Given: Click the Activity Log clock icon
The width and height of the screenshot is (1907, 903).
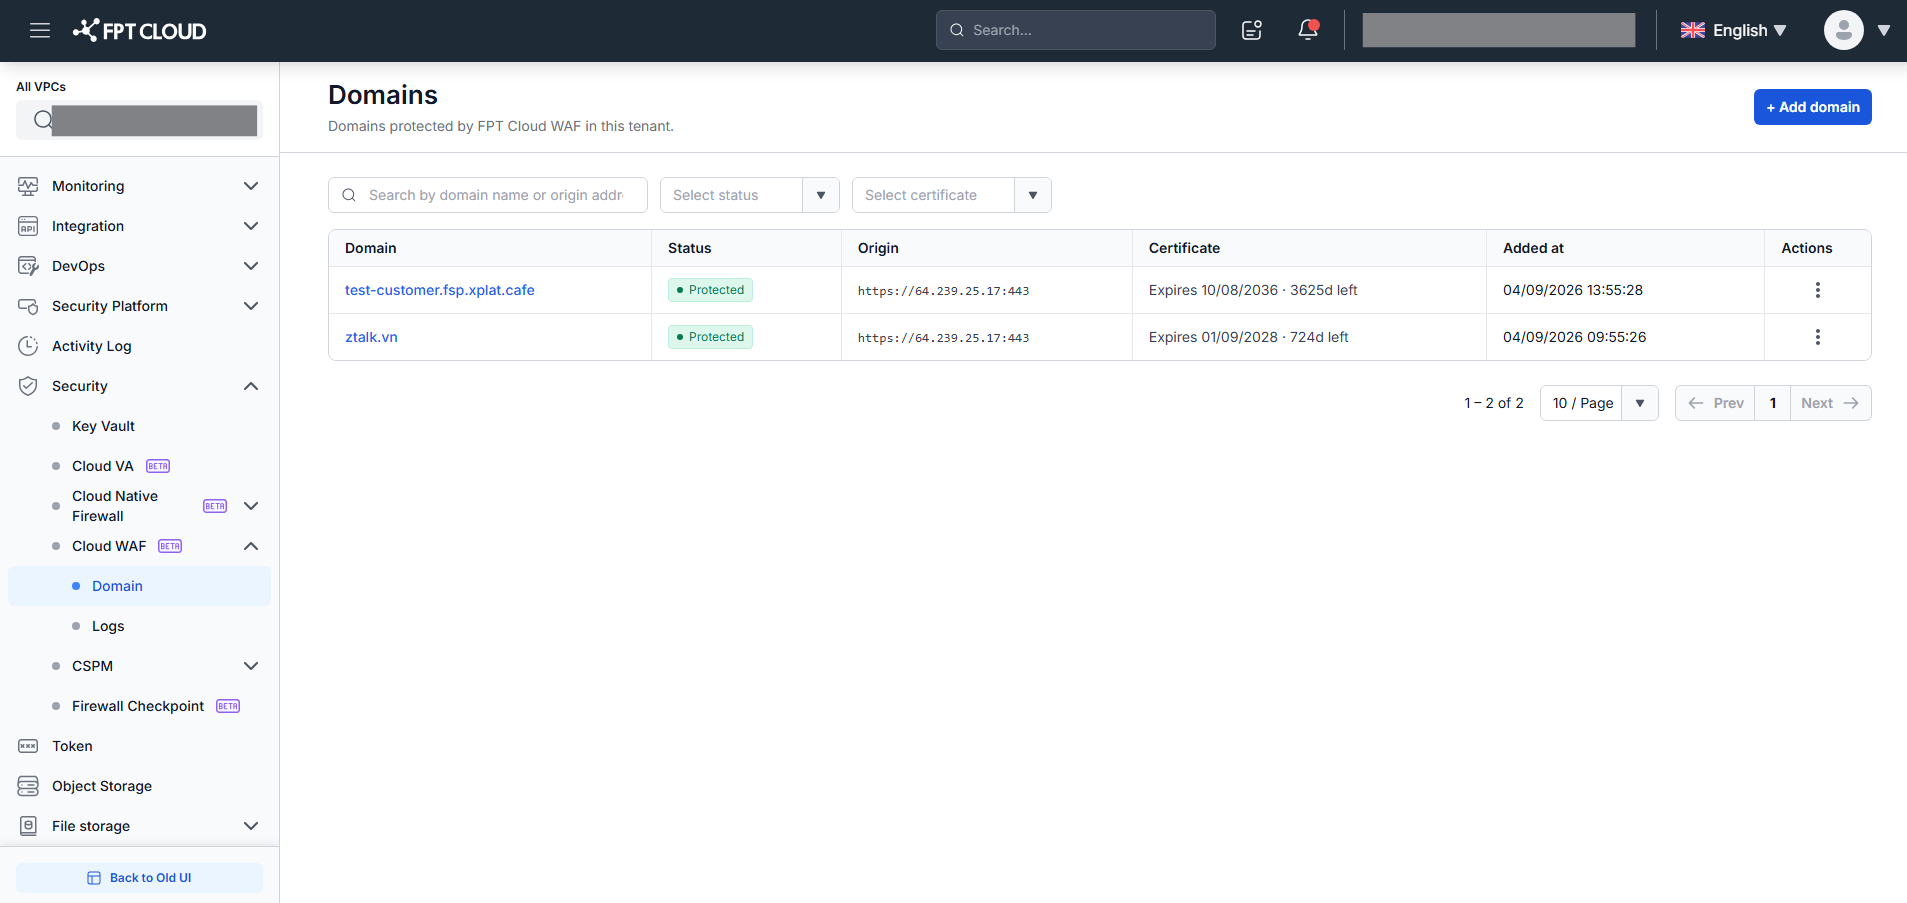Looking at the screenshot, I should click(x=28, y=346).
